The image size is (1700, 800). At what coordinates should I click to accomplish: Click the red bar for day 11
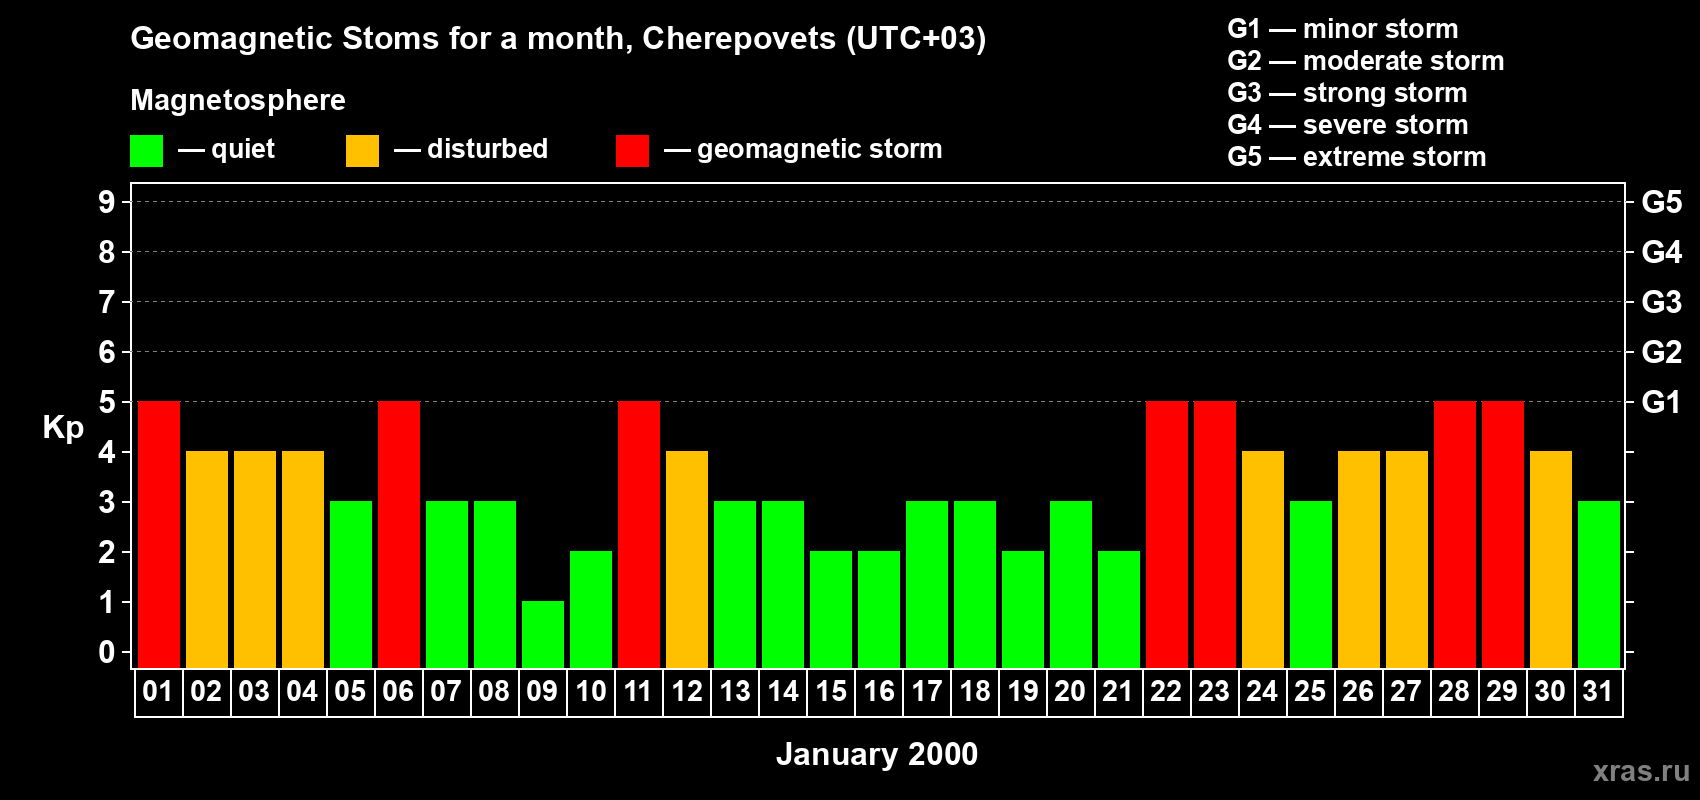click(x=639, y=534)
